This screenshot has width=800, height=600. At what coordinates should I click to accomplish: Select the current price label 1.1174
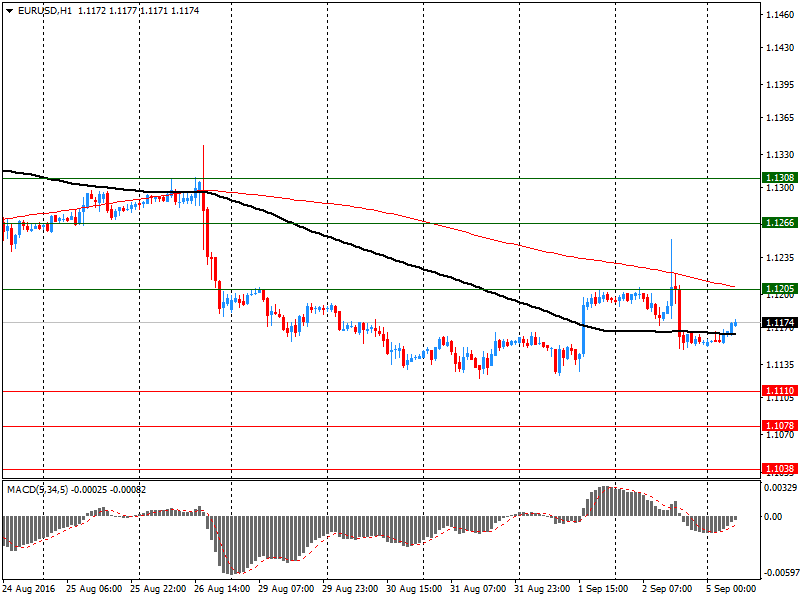[780, 322]
